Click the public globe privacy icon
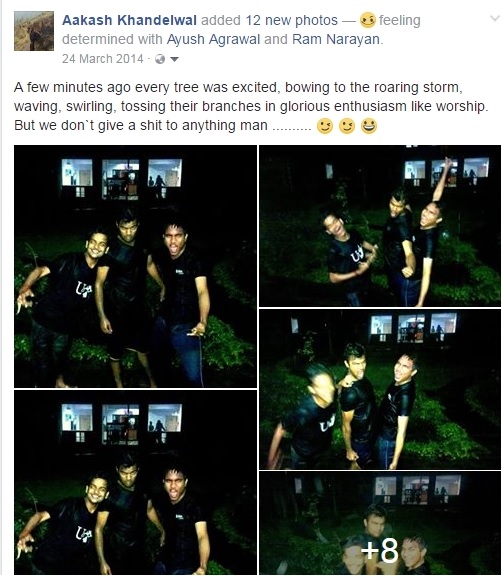Image resolution: width=502 pixels, height=576 pixels. pos(160,59)
